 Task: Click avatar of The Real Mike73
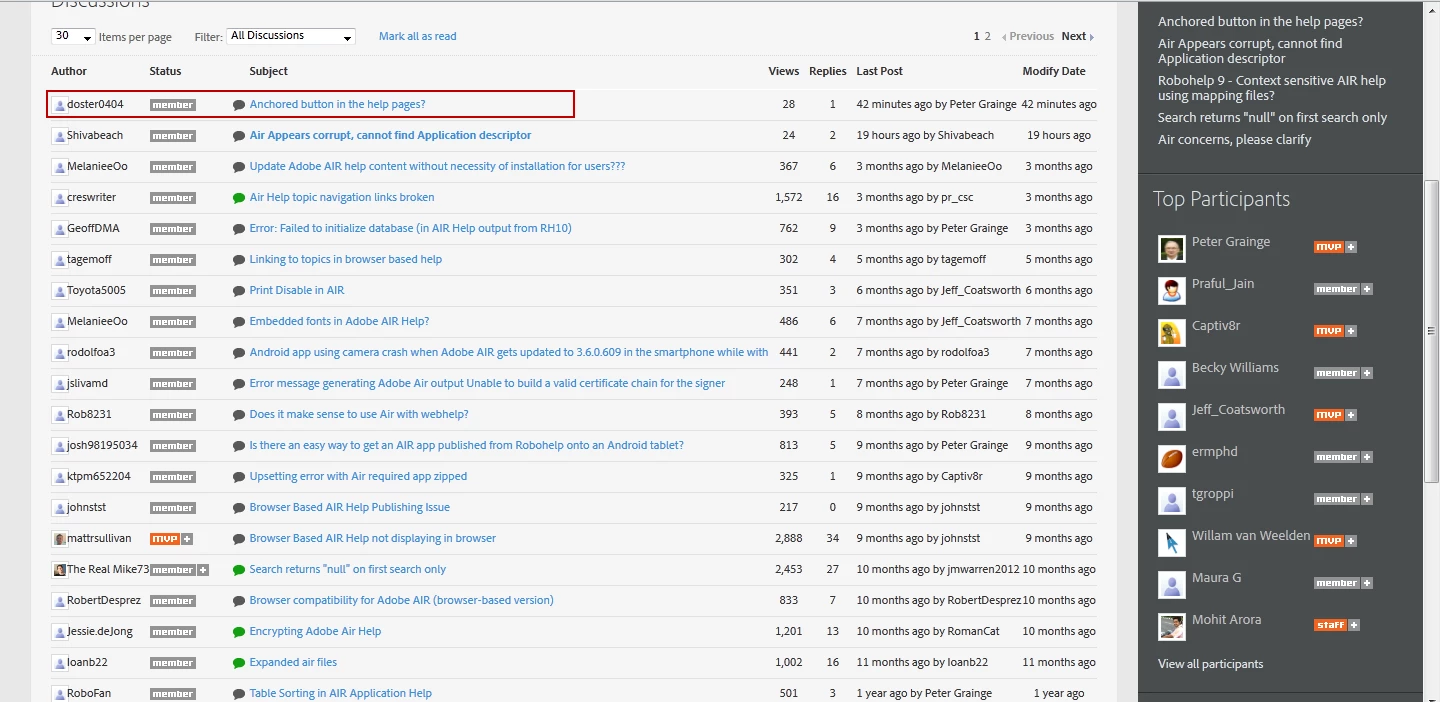tap(59, 570)
